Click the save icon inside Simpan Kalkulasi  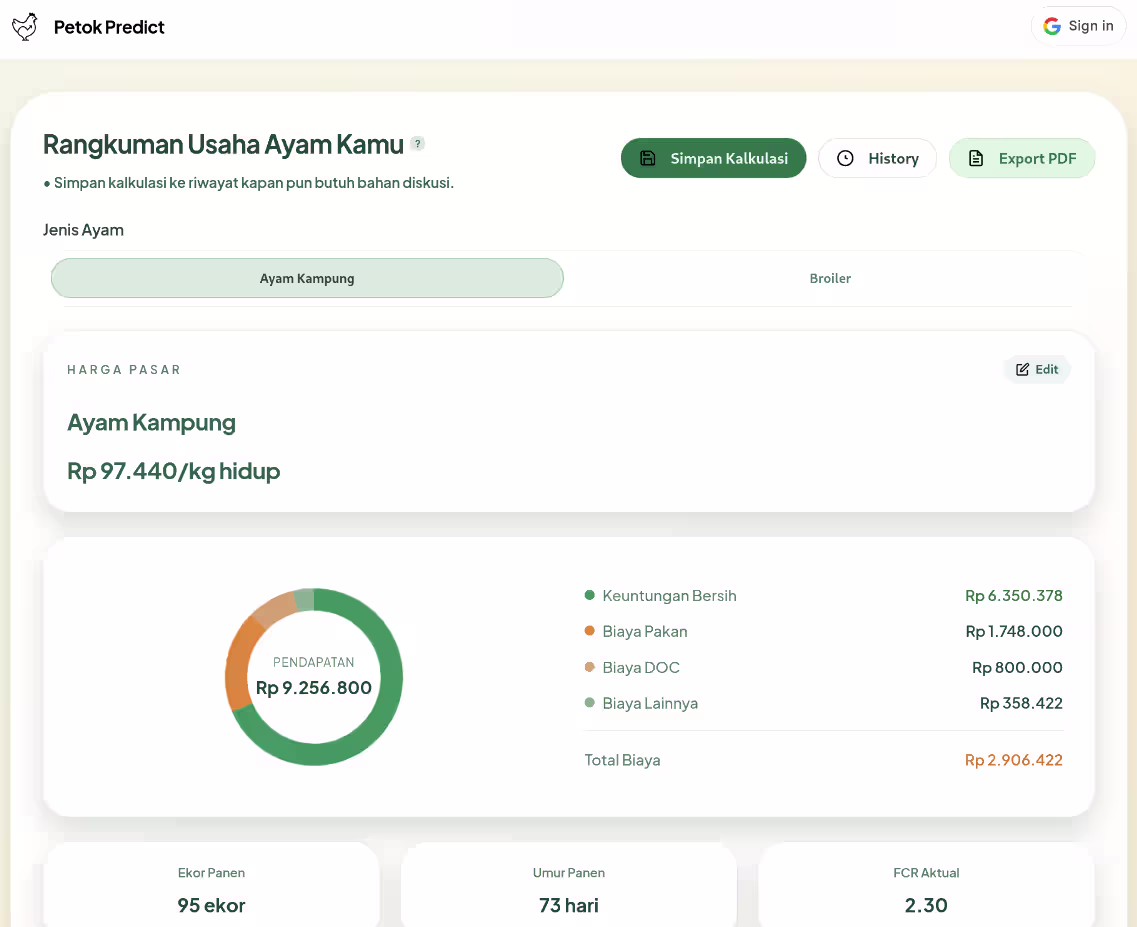[647, 158]
